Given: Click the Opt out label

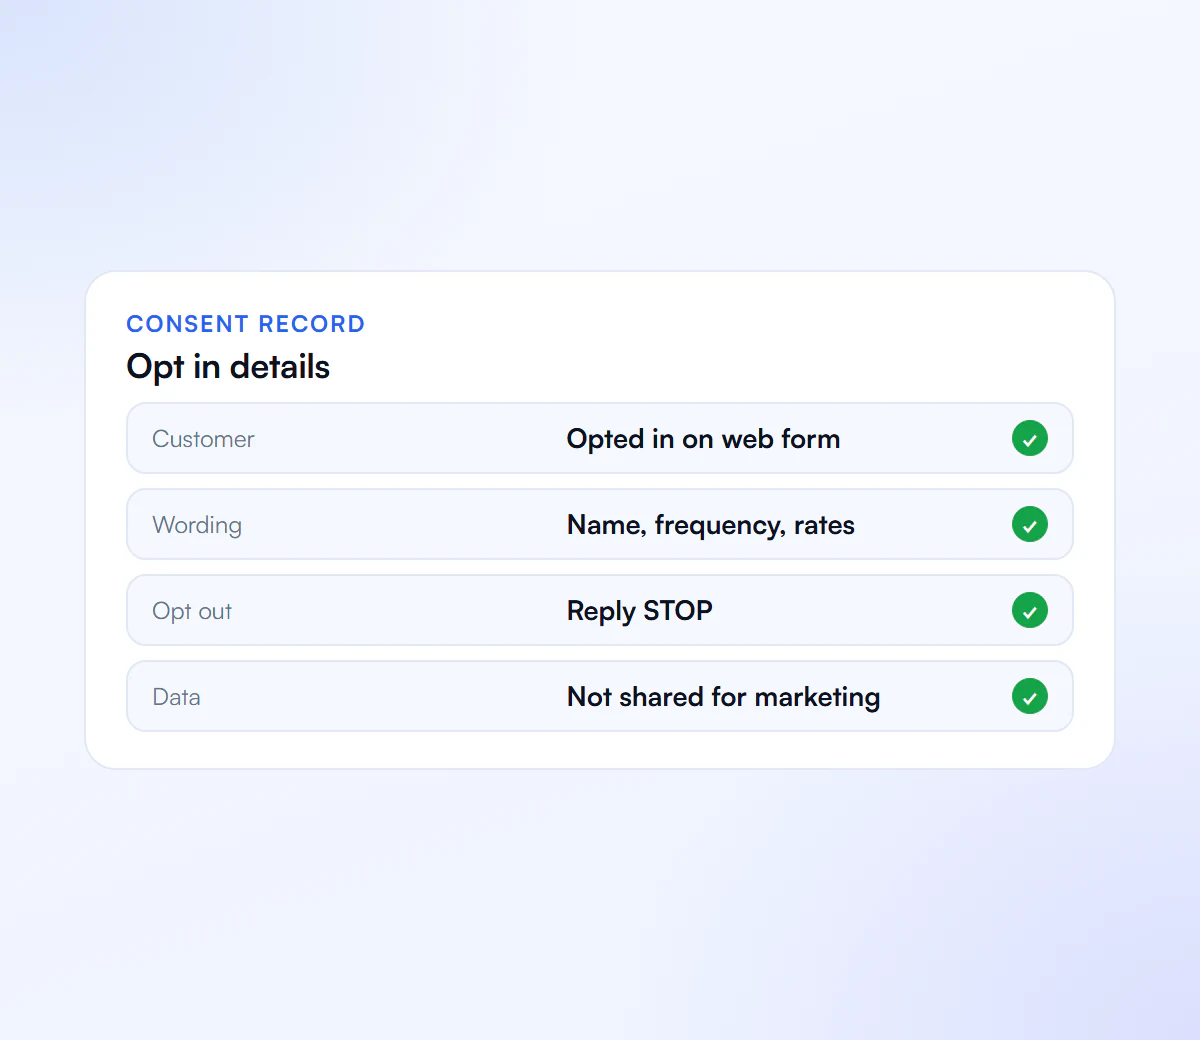Looking at the screenshot, I should click(192, 611).
